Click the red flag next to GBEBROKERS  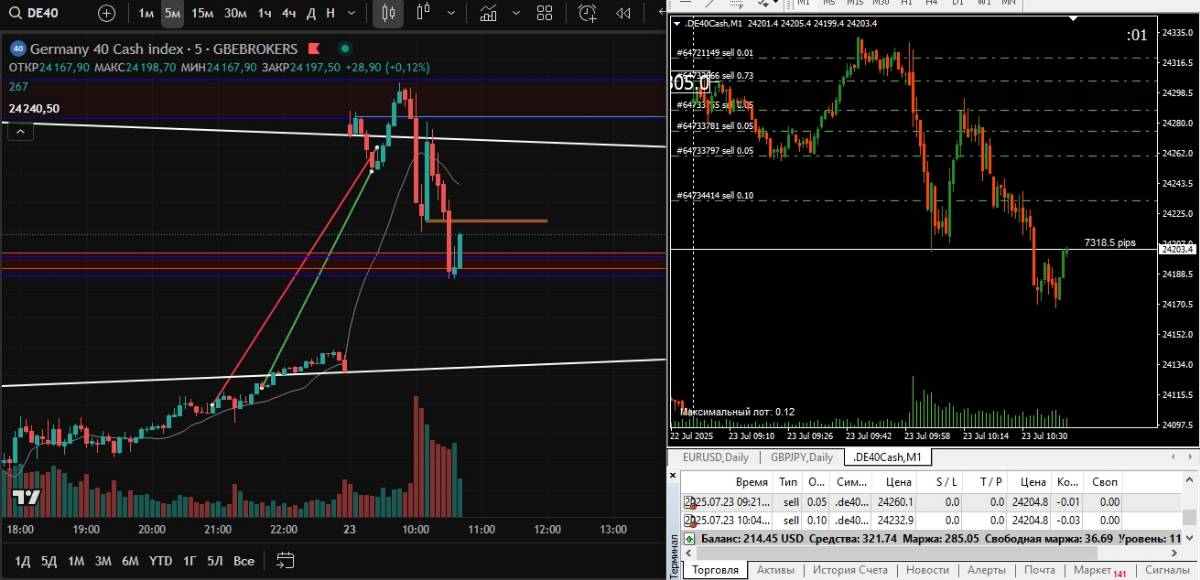tap(314, 48)
